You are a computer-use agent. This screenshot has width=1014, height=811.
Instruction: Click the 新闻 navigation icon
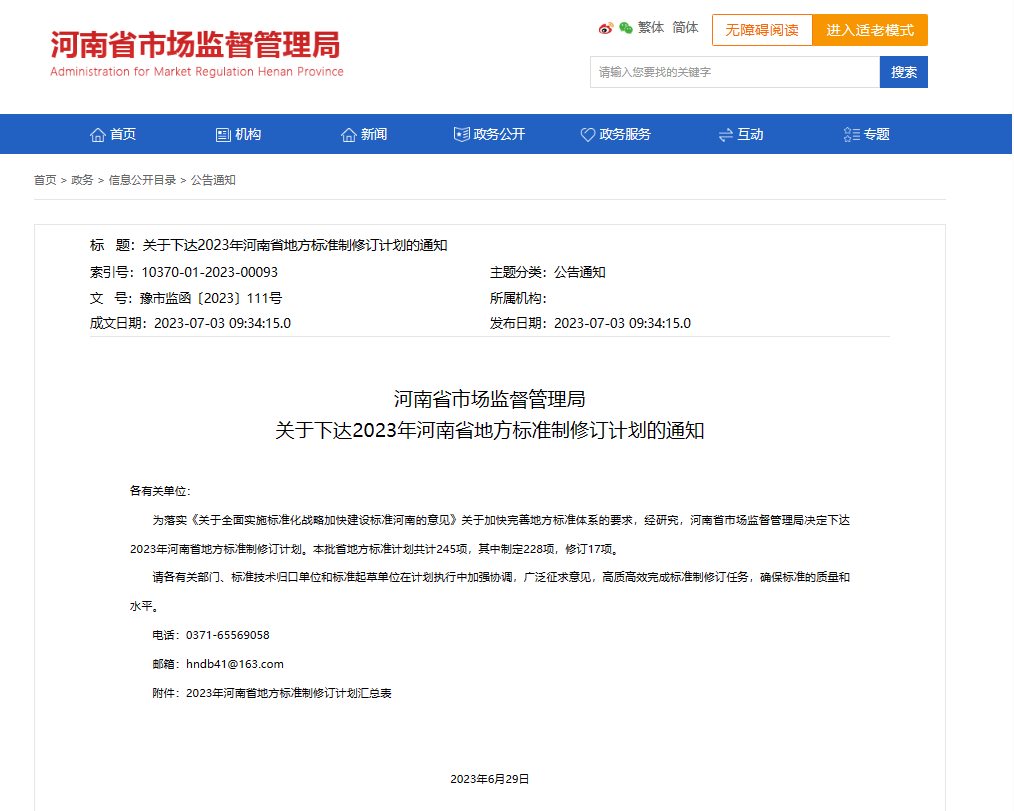coord(349,134)
